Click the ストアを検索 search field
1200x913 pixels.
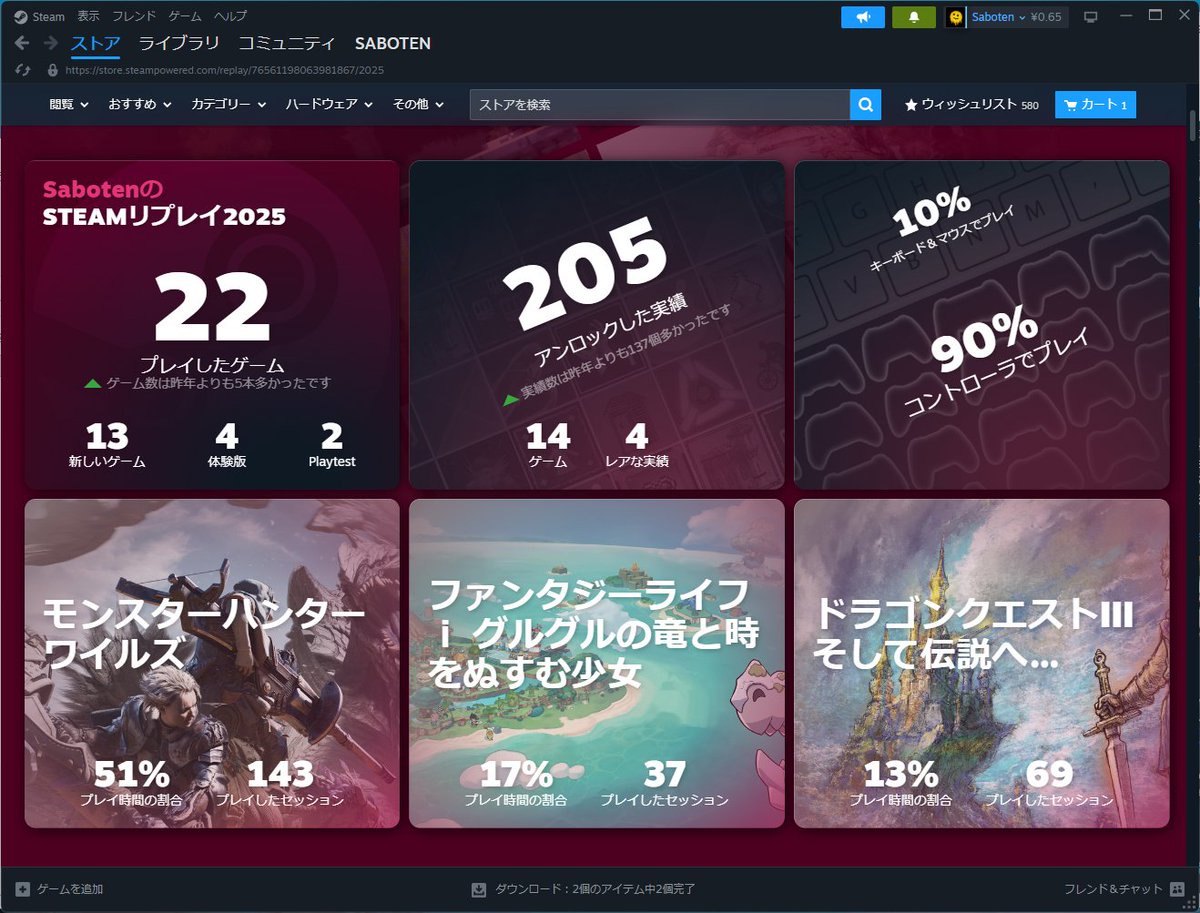660,104
